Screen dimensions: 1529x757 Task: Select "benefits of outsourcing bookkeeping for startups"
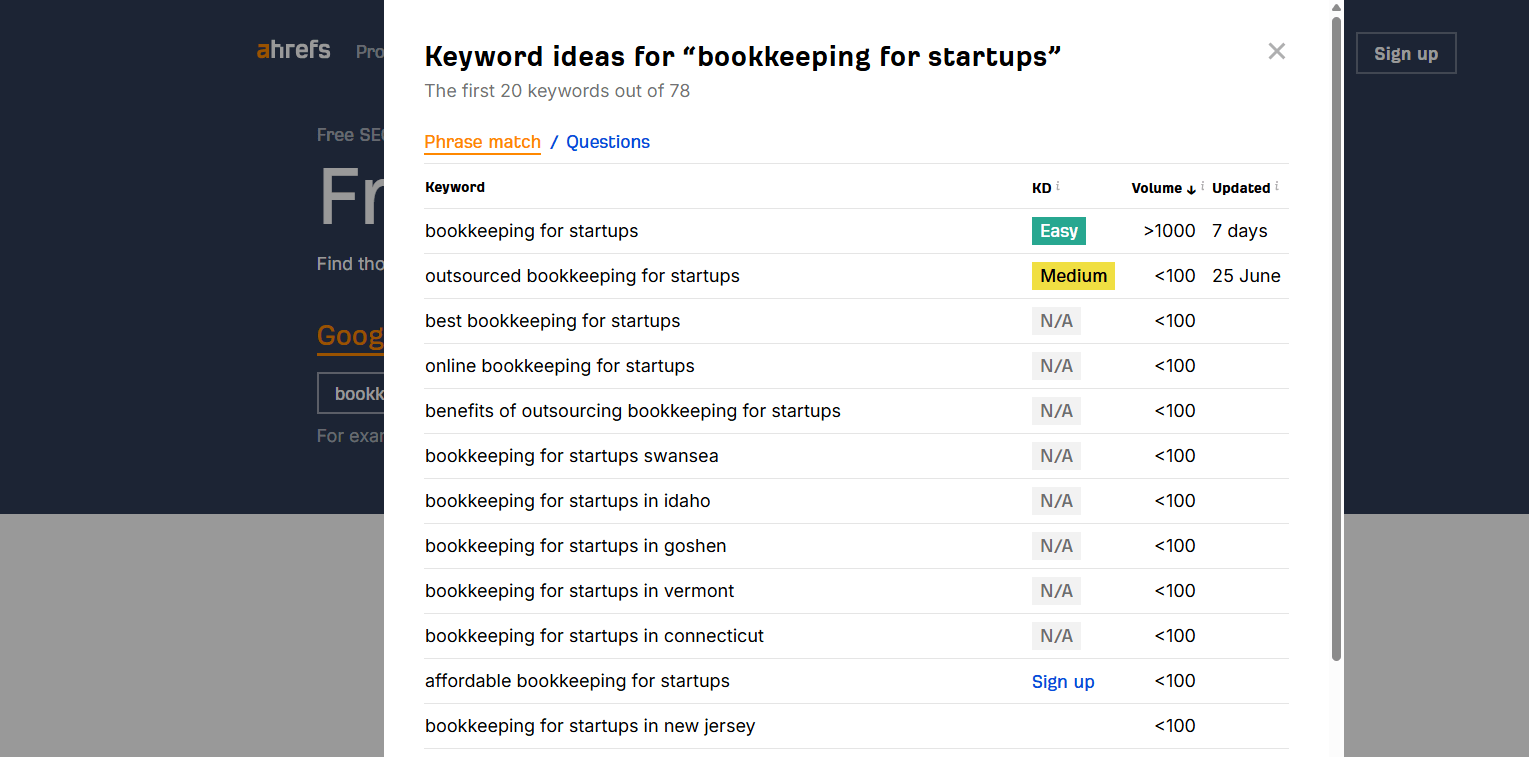click(633, 411)
